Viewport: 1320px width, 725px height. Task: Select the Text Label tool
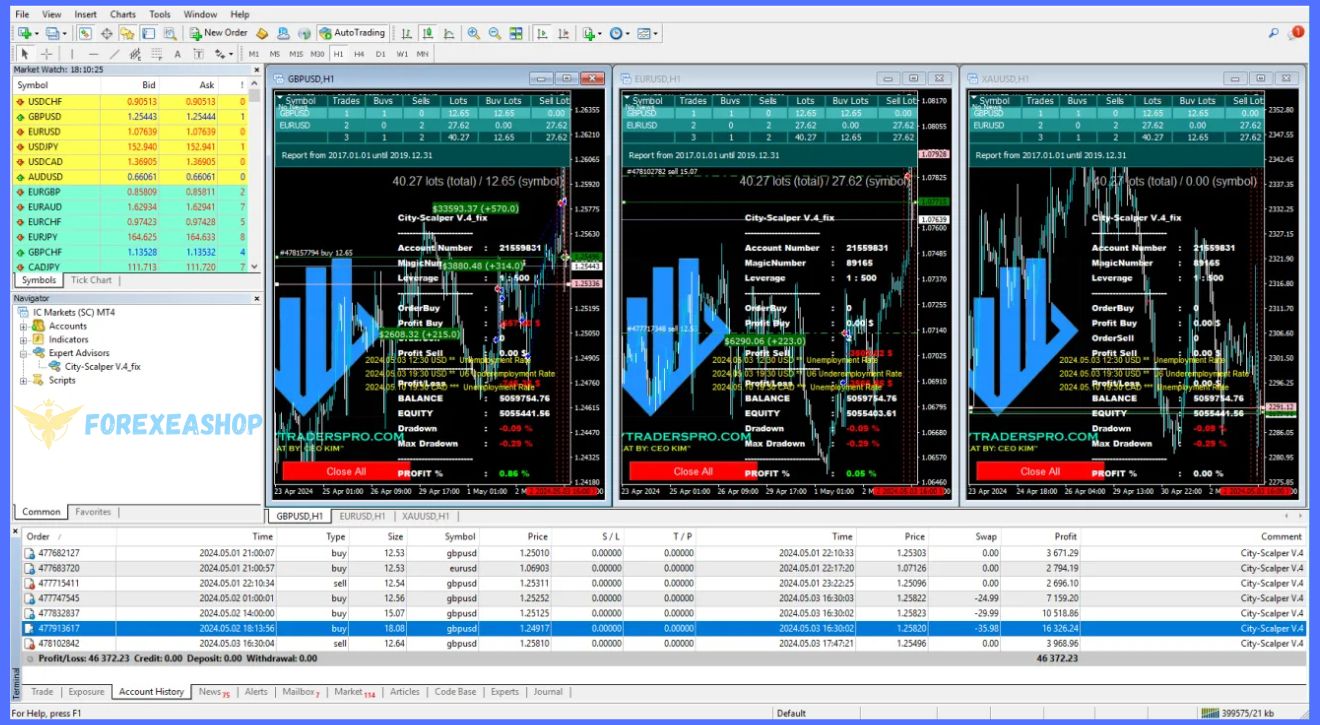pyautogui.click(x=198, y=54)
